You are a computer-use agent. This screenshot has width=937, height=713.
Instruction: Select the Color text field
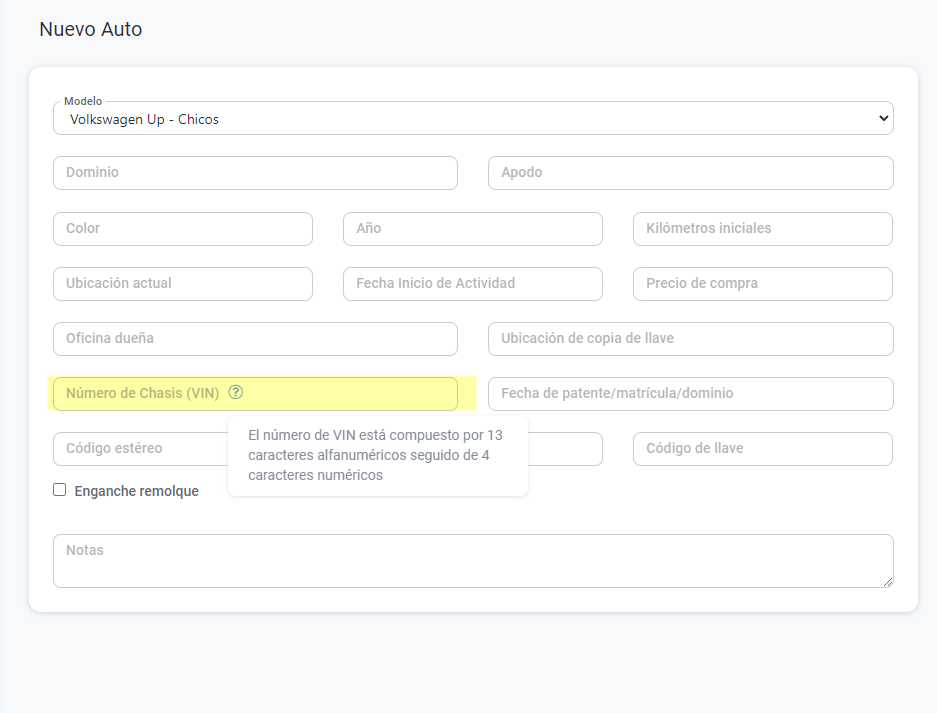[182, 229]
